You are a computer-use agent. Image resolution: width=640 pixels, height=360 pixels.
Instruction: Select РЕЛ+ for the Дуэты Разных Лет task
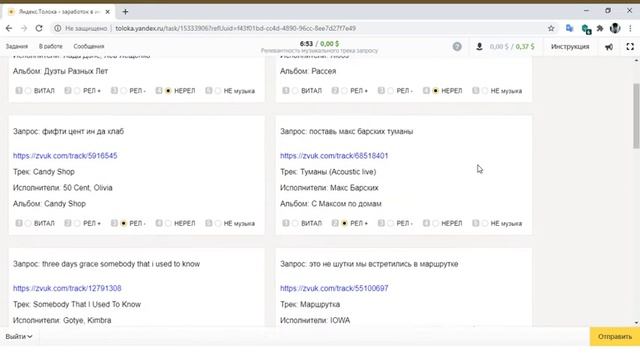77,91
